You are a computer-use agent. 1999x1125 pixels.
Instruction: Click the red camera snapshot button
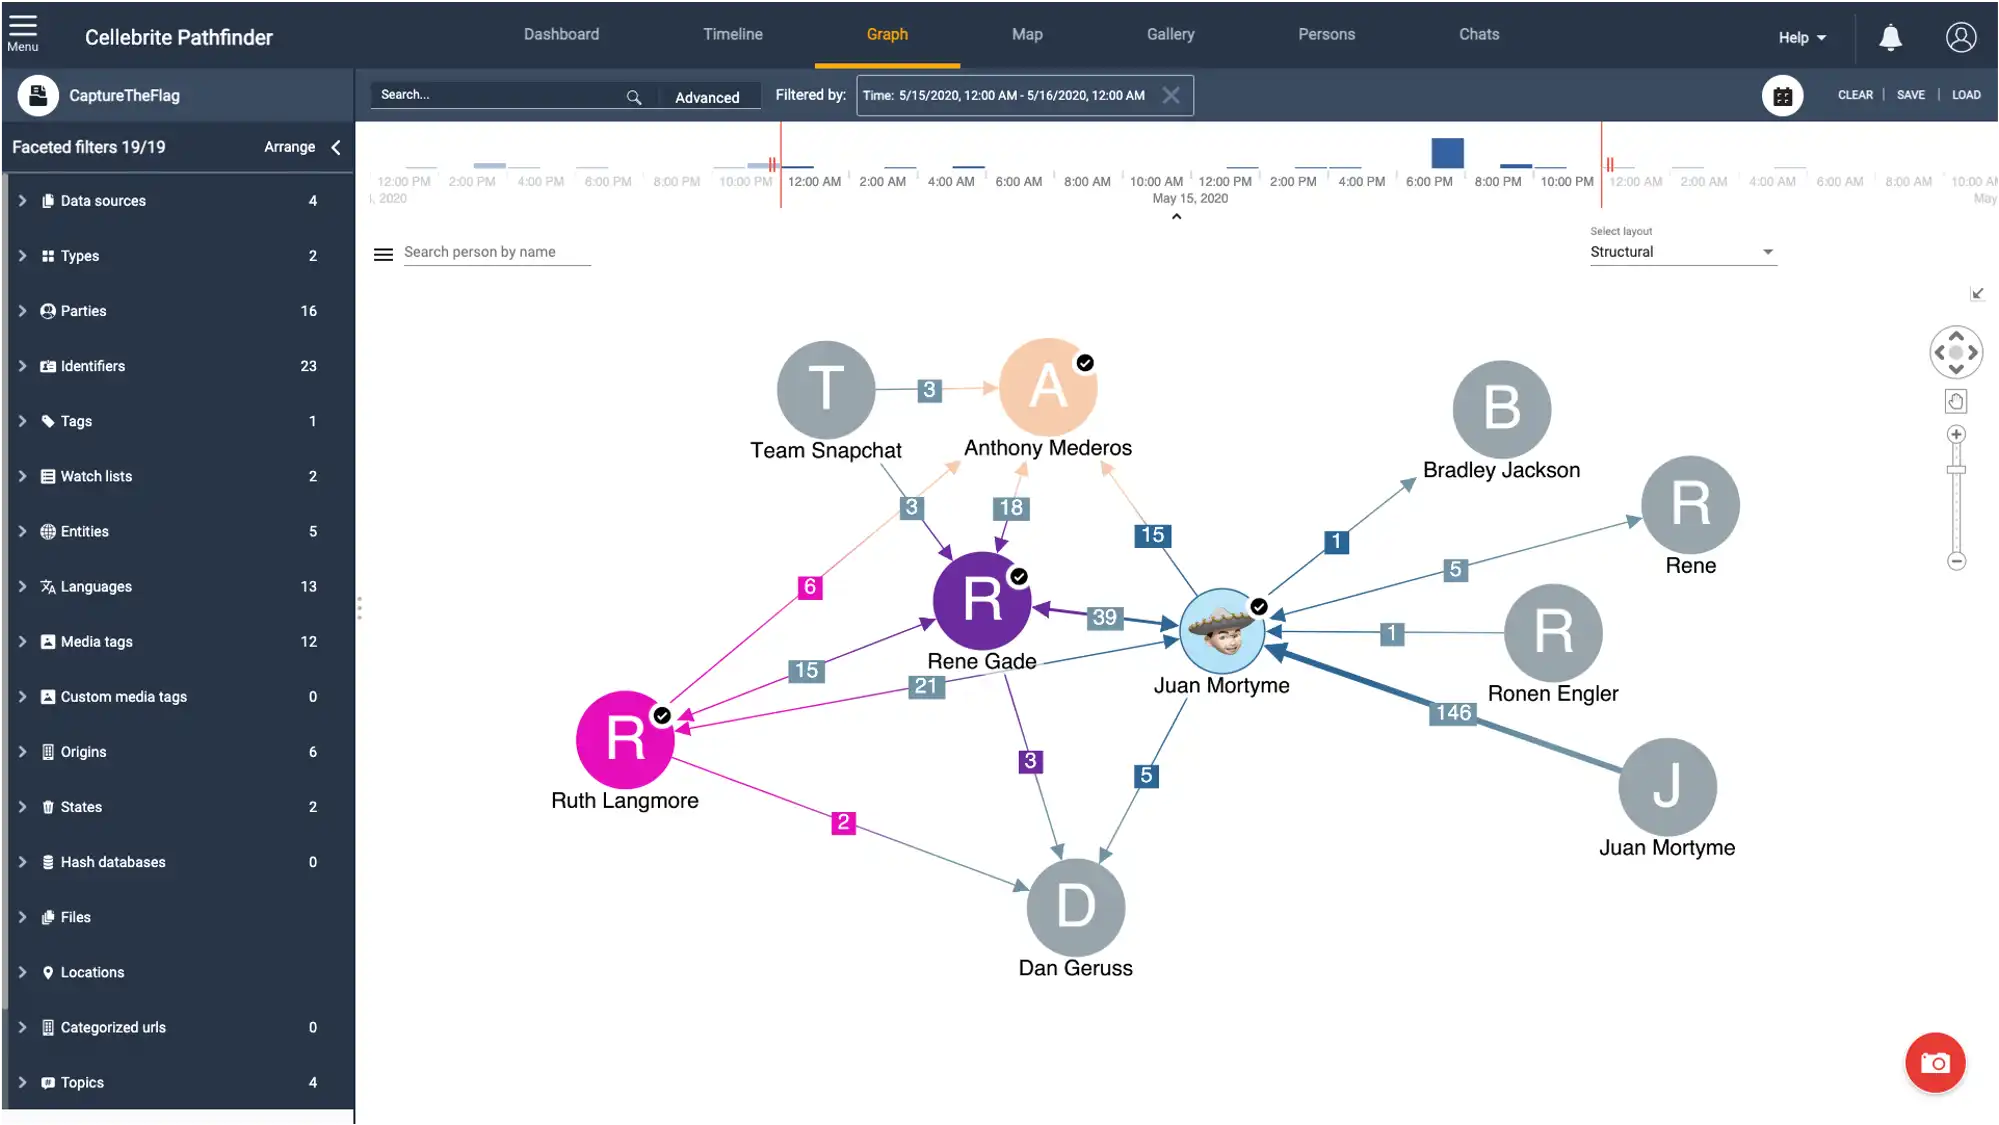[1934, 1062]
